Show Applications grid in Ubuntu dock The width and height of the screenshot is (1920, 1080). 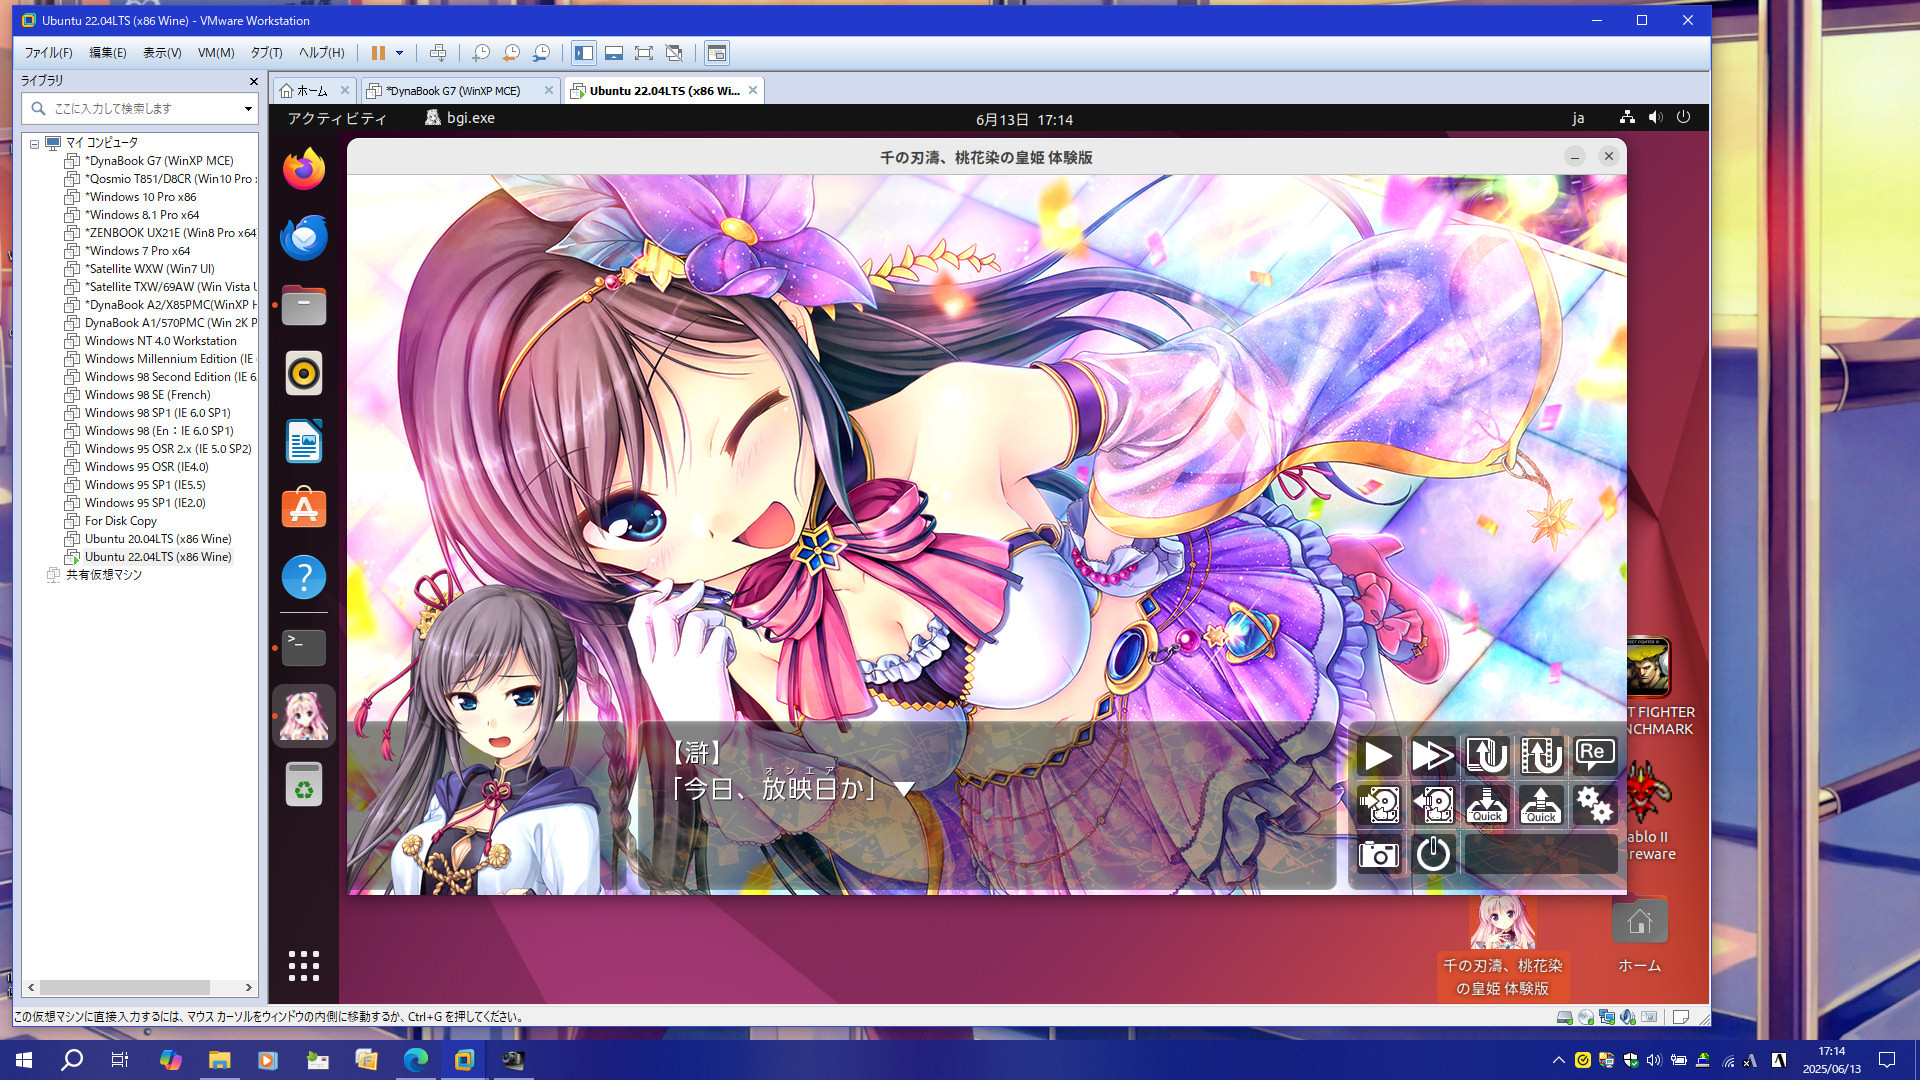pyautogui.click(x=304, y=966)
